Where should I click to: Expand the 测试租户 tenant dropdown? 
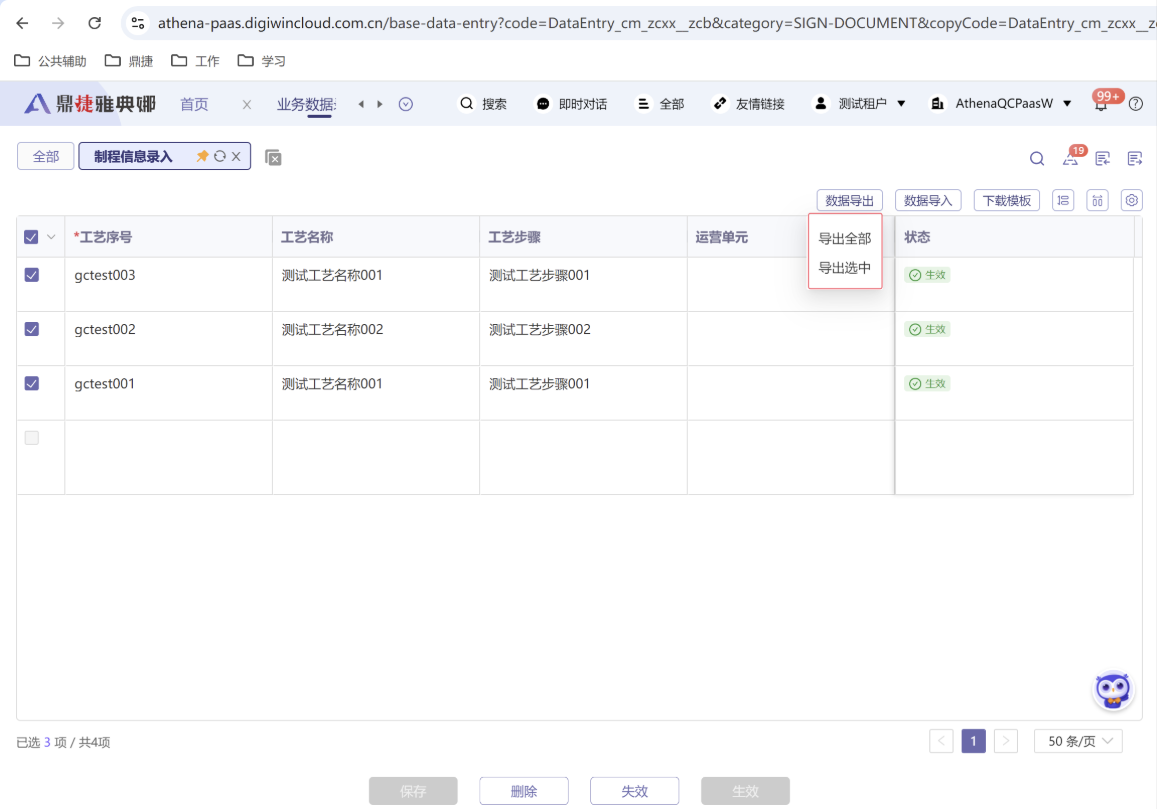(860, 103)
